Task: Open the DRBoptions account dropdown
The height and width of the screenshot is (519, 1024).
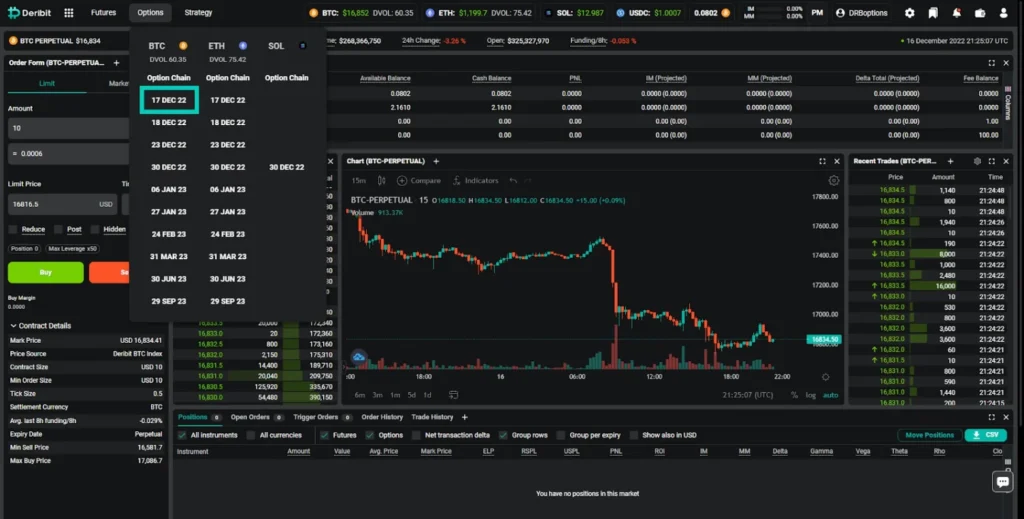Action: (864, 13)
